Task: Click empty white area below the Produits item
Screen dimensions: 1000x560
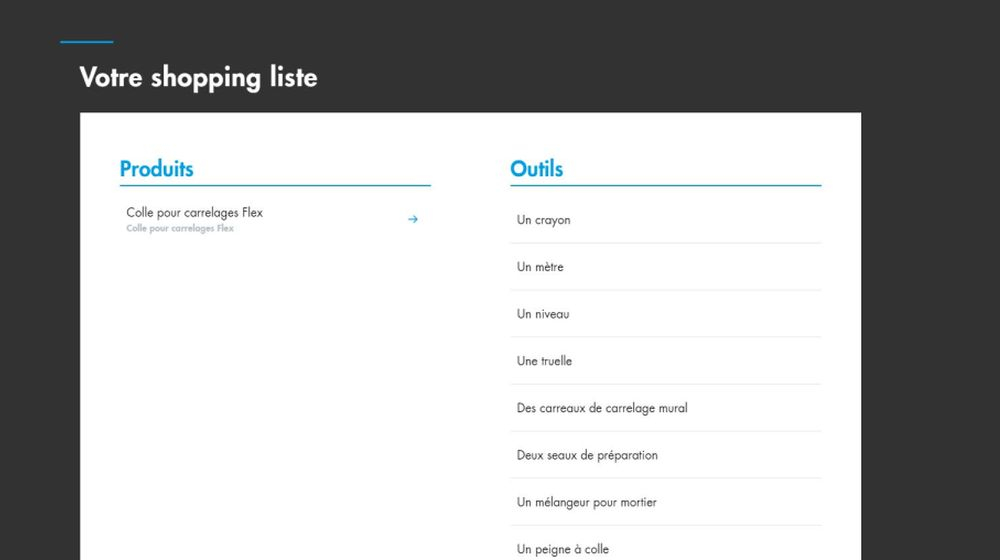Action: [275, 400]
